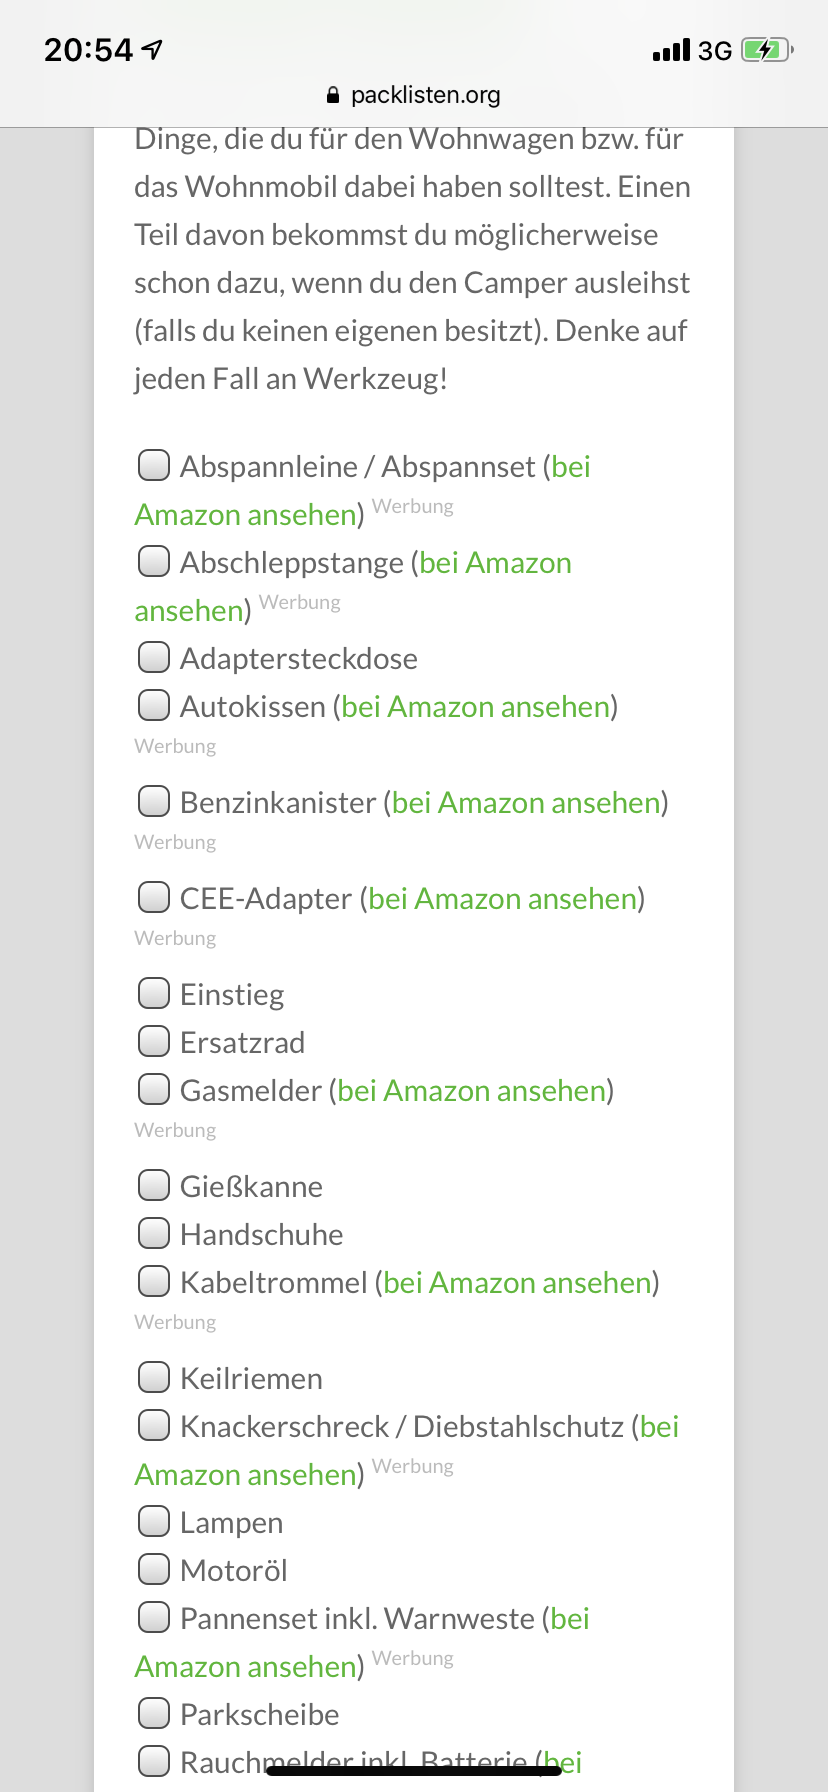The image size is (828, 1792).
Task: Tick the Motoröl checkbox
Action: pyautogui.click(x=153, y=1569)
